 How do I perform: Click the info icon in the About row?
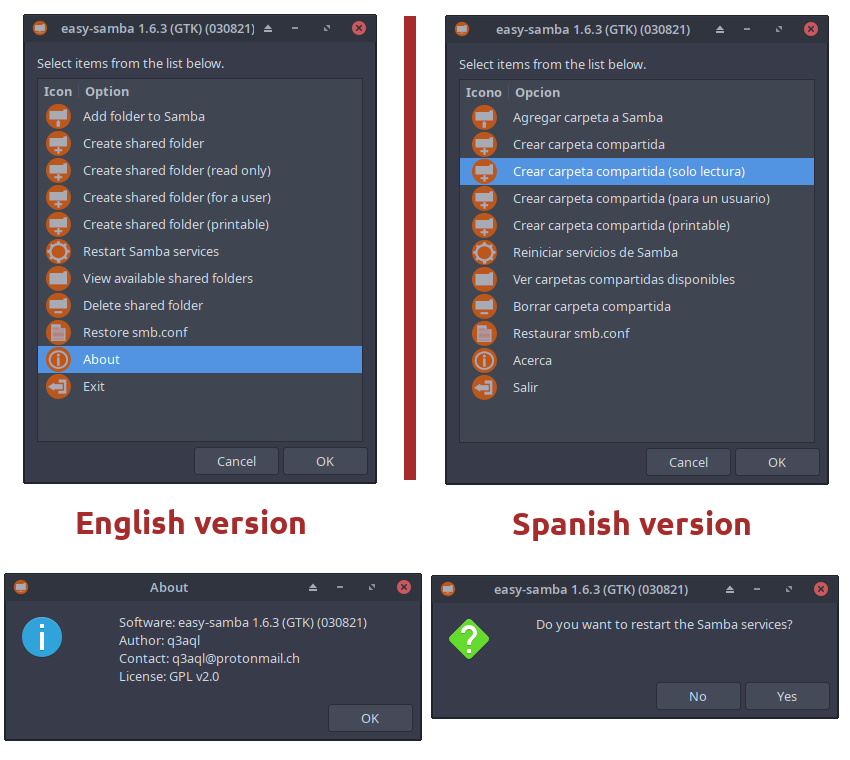coord(58,359)
